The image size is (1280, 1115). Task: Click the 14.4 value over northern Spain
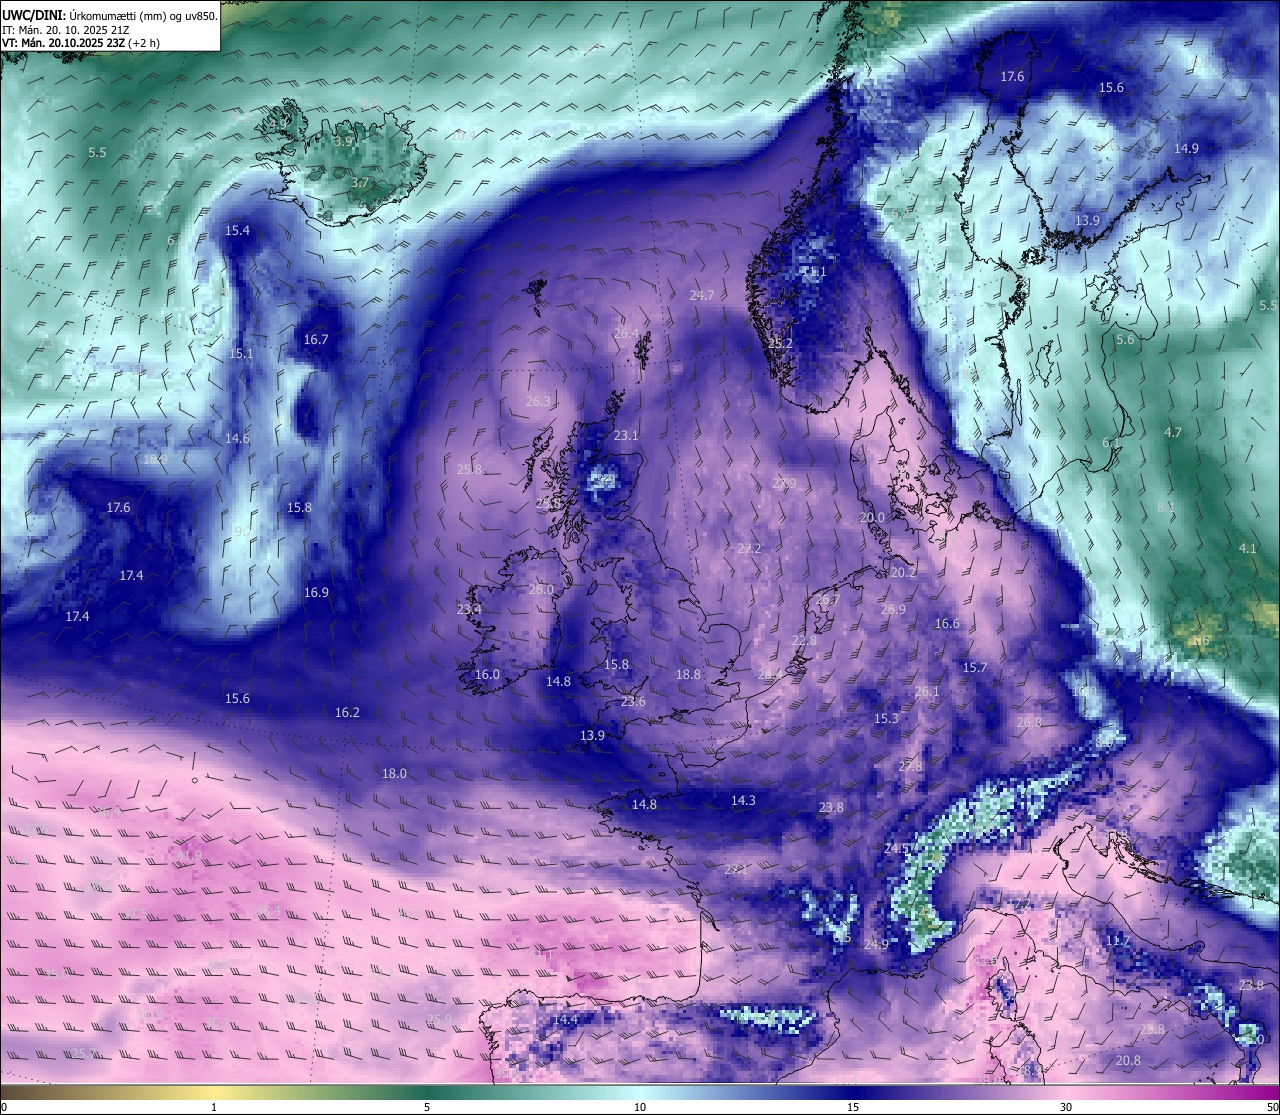point(566,1019)
